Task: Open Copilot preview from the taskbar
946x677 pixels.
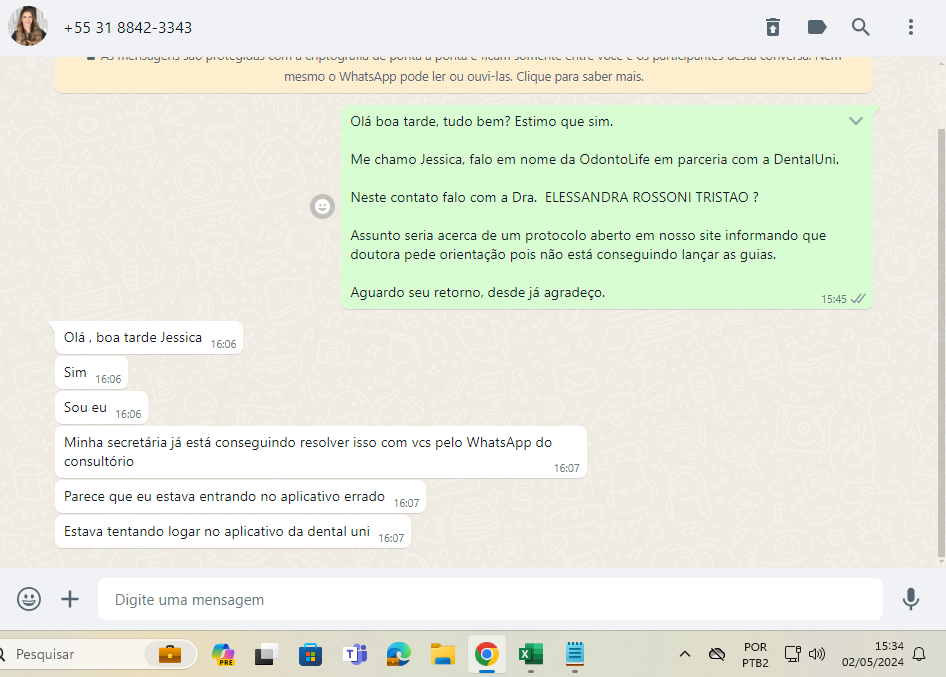Action: [x=223, y=654]
